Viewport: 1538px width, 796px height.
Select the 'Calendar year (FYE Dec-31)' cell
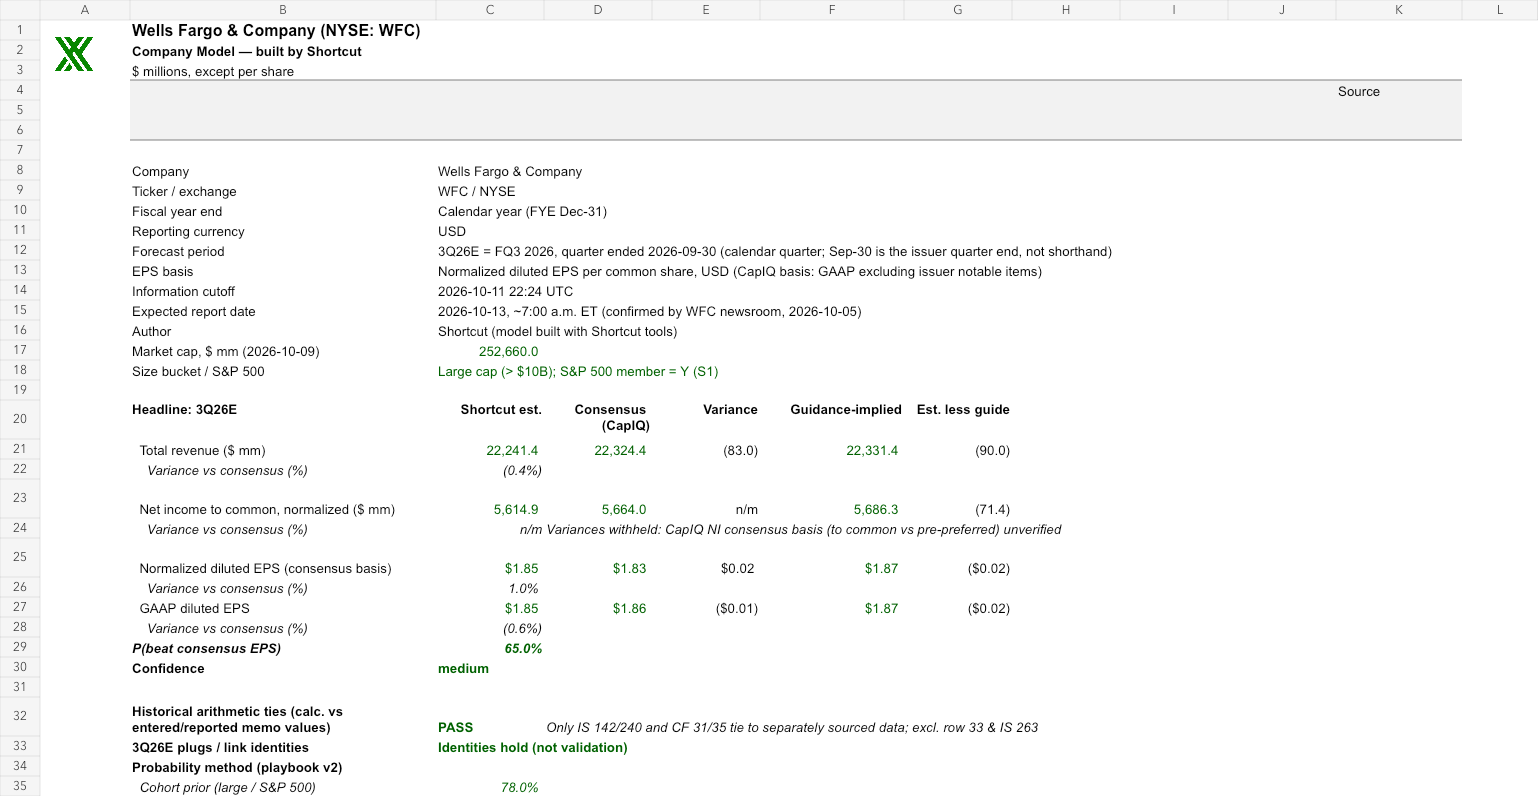(522, 211)
